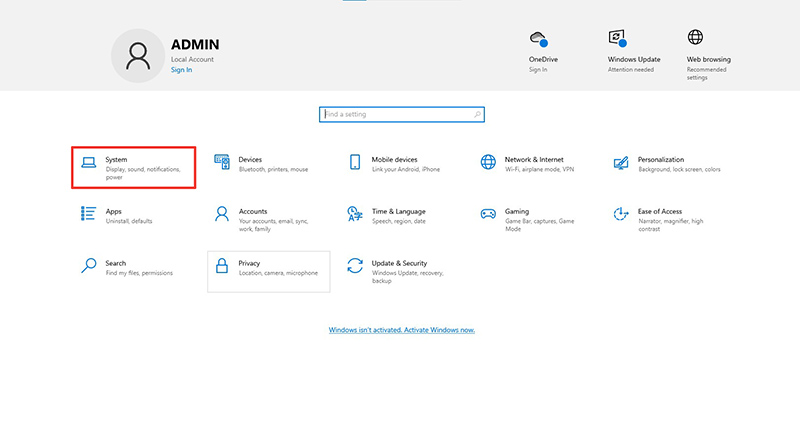Click the OneDrive label text
Viewport: 800px width, 429px height.
(x=543, y=59)
